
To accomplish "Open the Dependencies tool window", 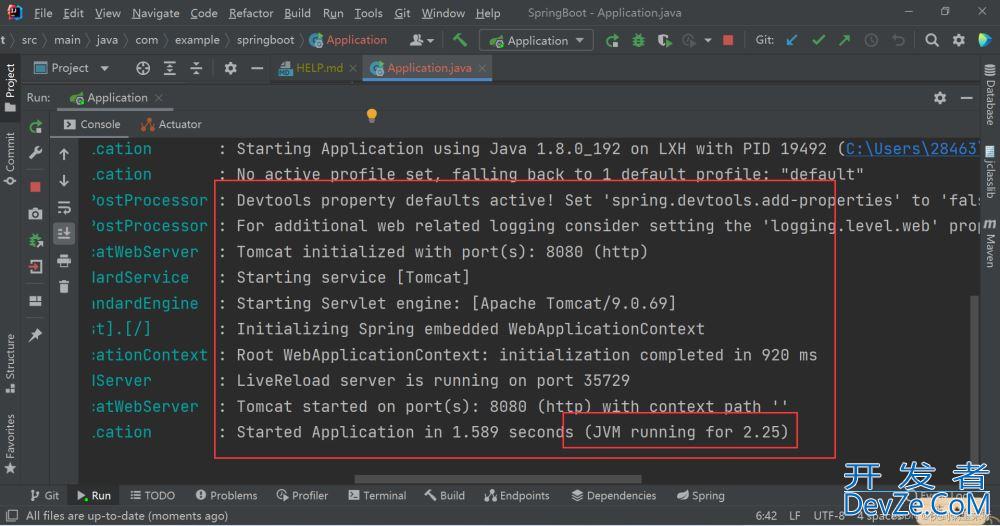I will tap(614, 495).
